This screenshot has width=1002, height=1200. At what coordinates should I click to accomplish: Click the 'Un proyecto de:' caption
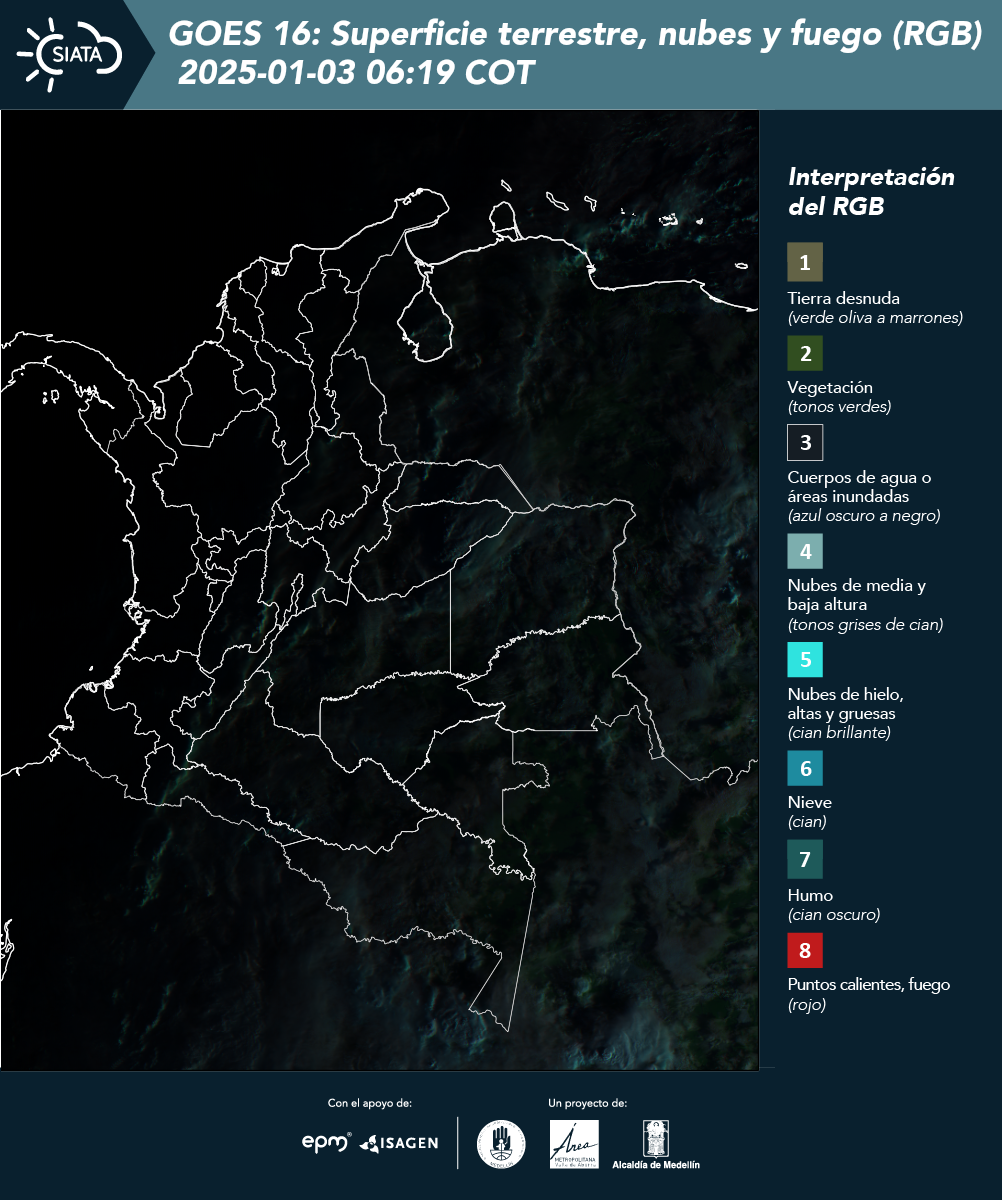click(x=588, y=1103)
